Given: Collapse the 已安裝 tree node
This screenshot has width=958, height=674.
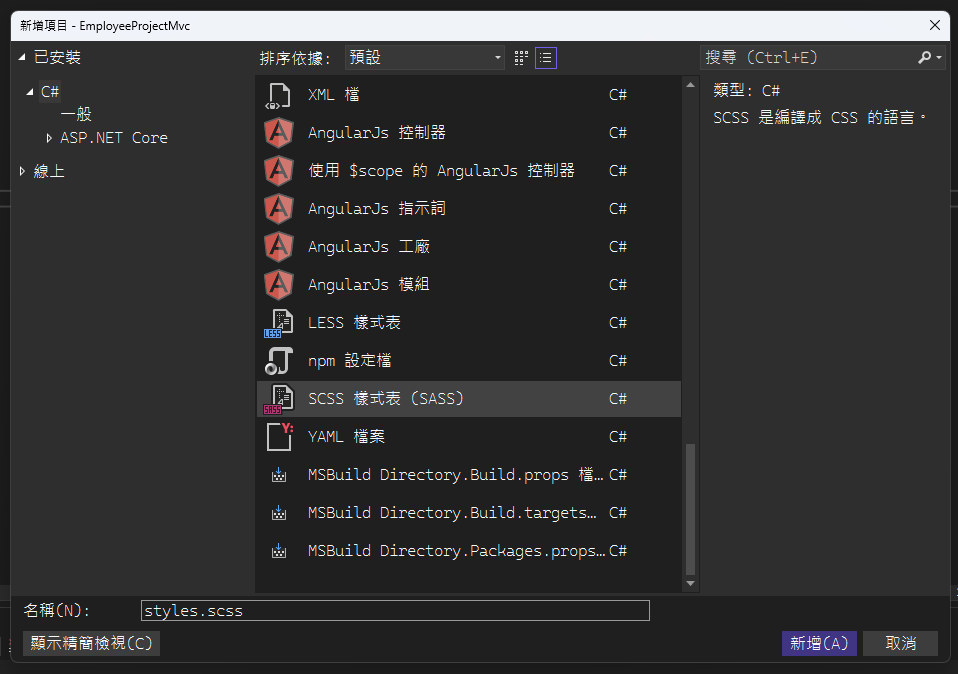Looking at the screenshot, I should [22, 57].
